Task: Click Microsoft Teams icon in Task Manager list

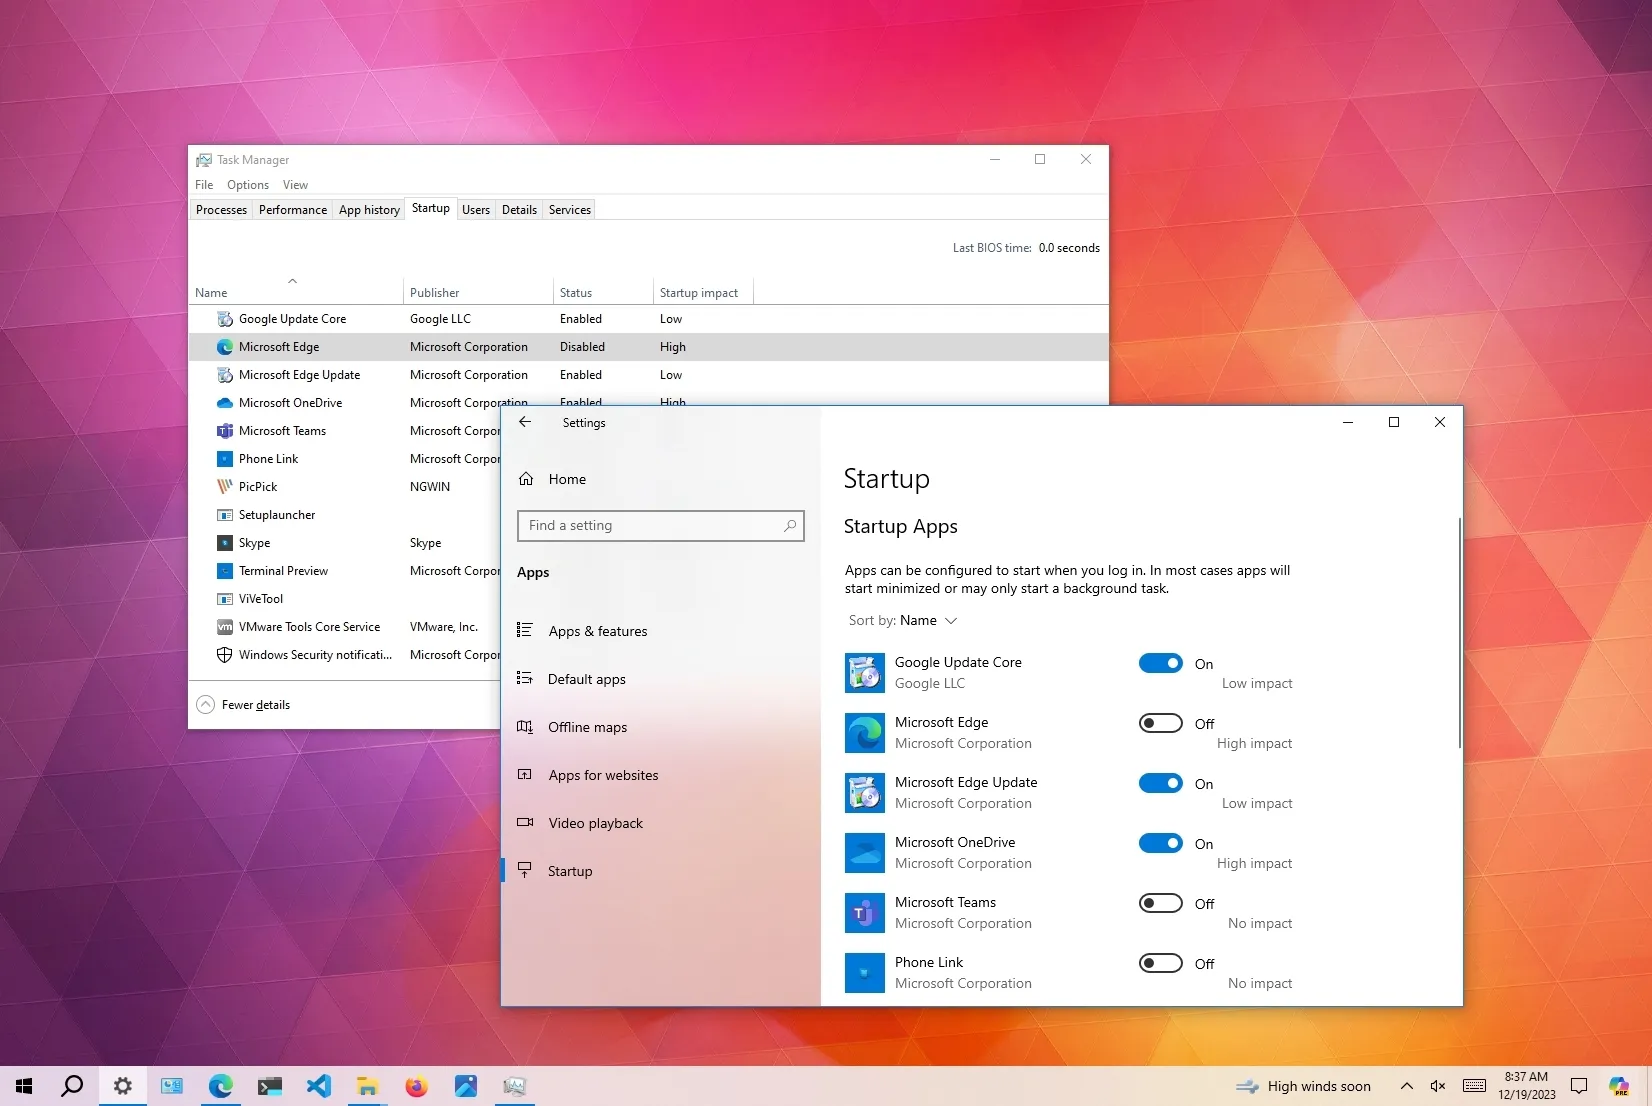Action: tap(225, 431)
